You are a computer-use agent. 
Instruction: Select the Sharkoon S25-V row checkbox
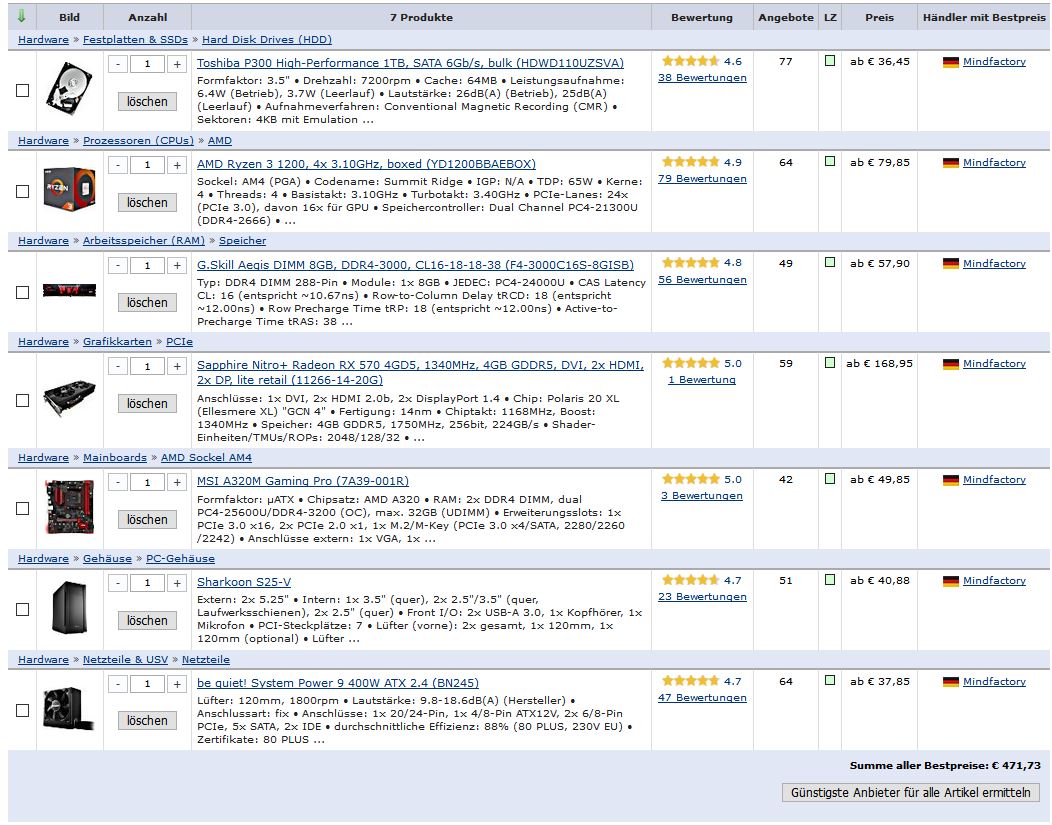coord(22,609)
